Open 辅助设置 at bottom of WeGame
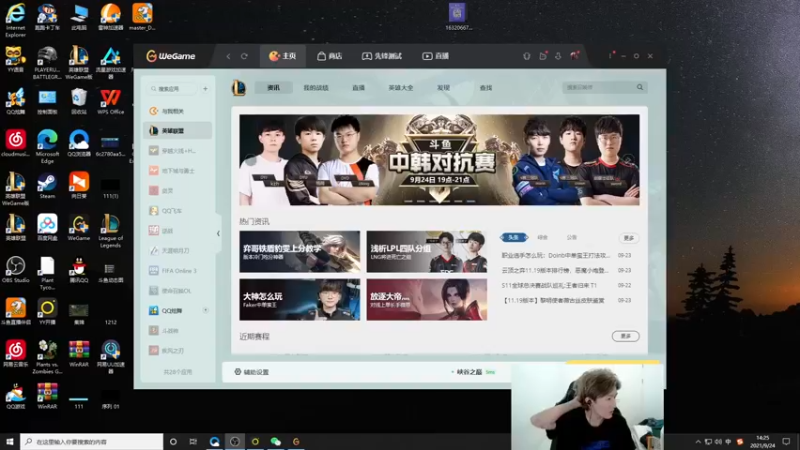800x450 pixels. (x=251, y=372)
